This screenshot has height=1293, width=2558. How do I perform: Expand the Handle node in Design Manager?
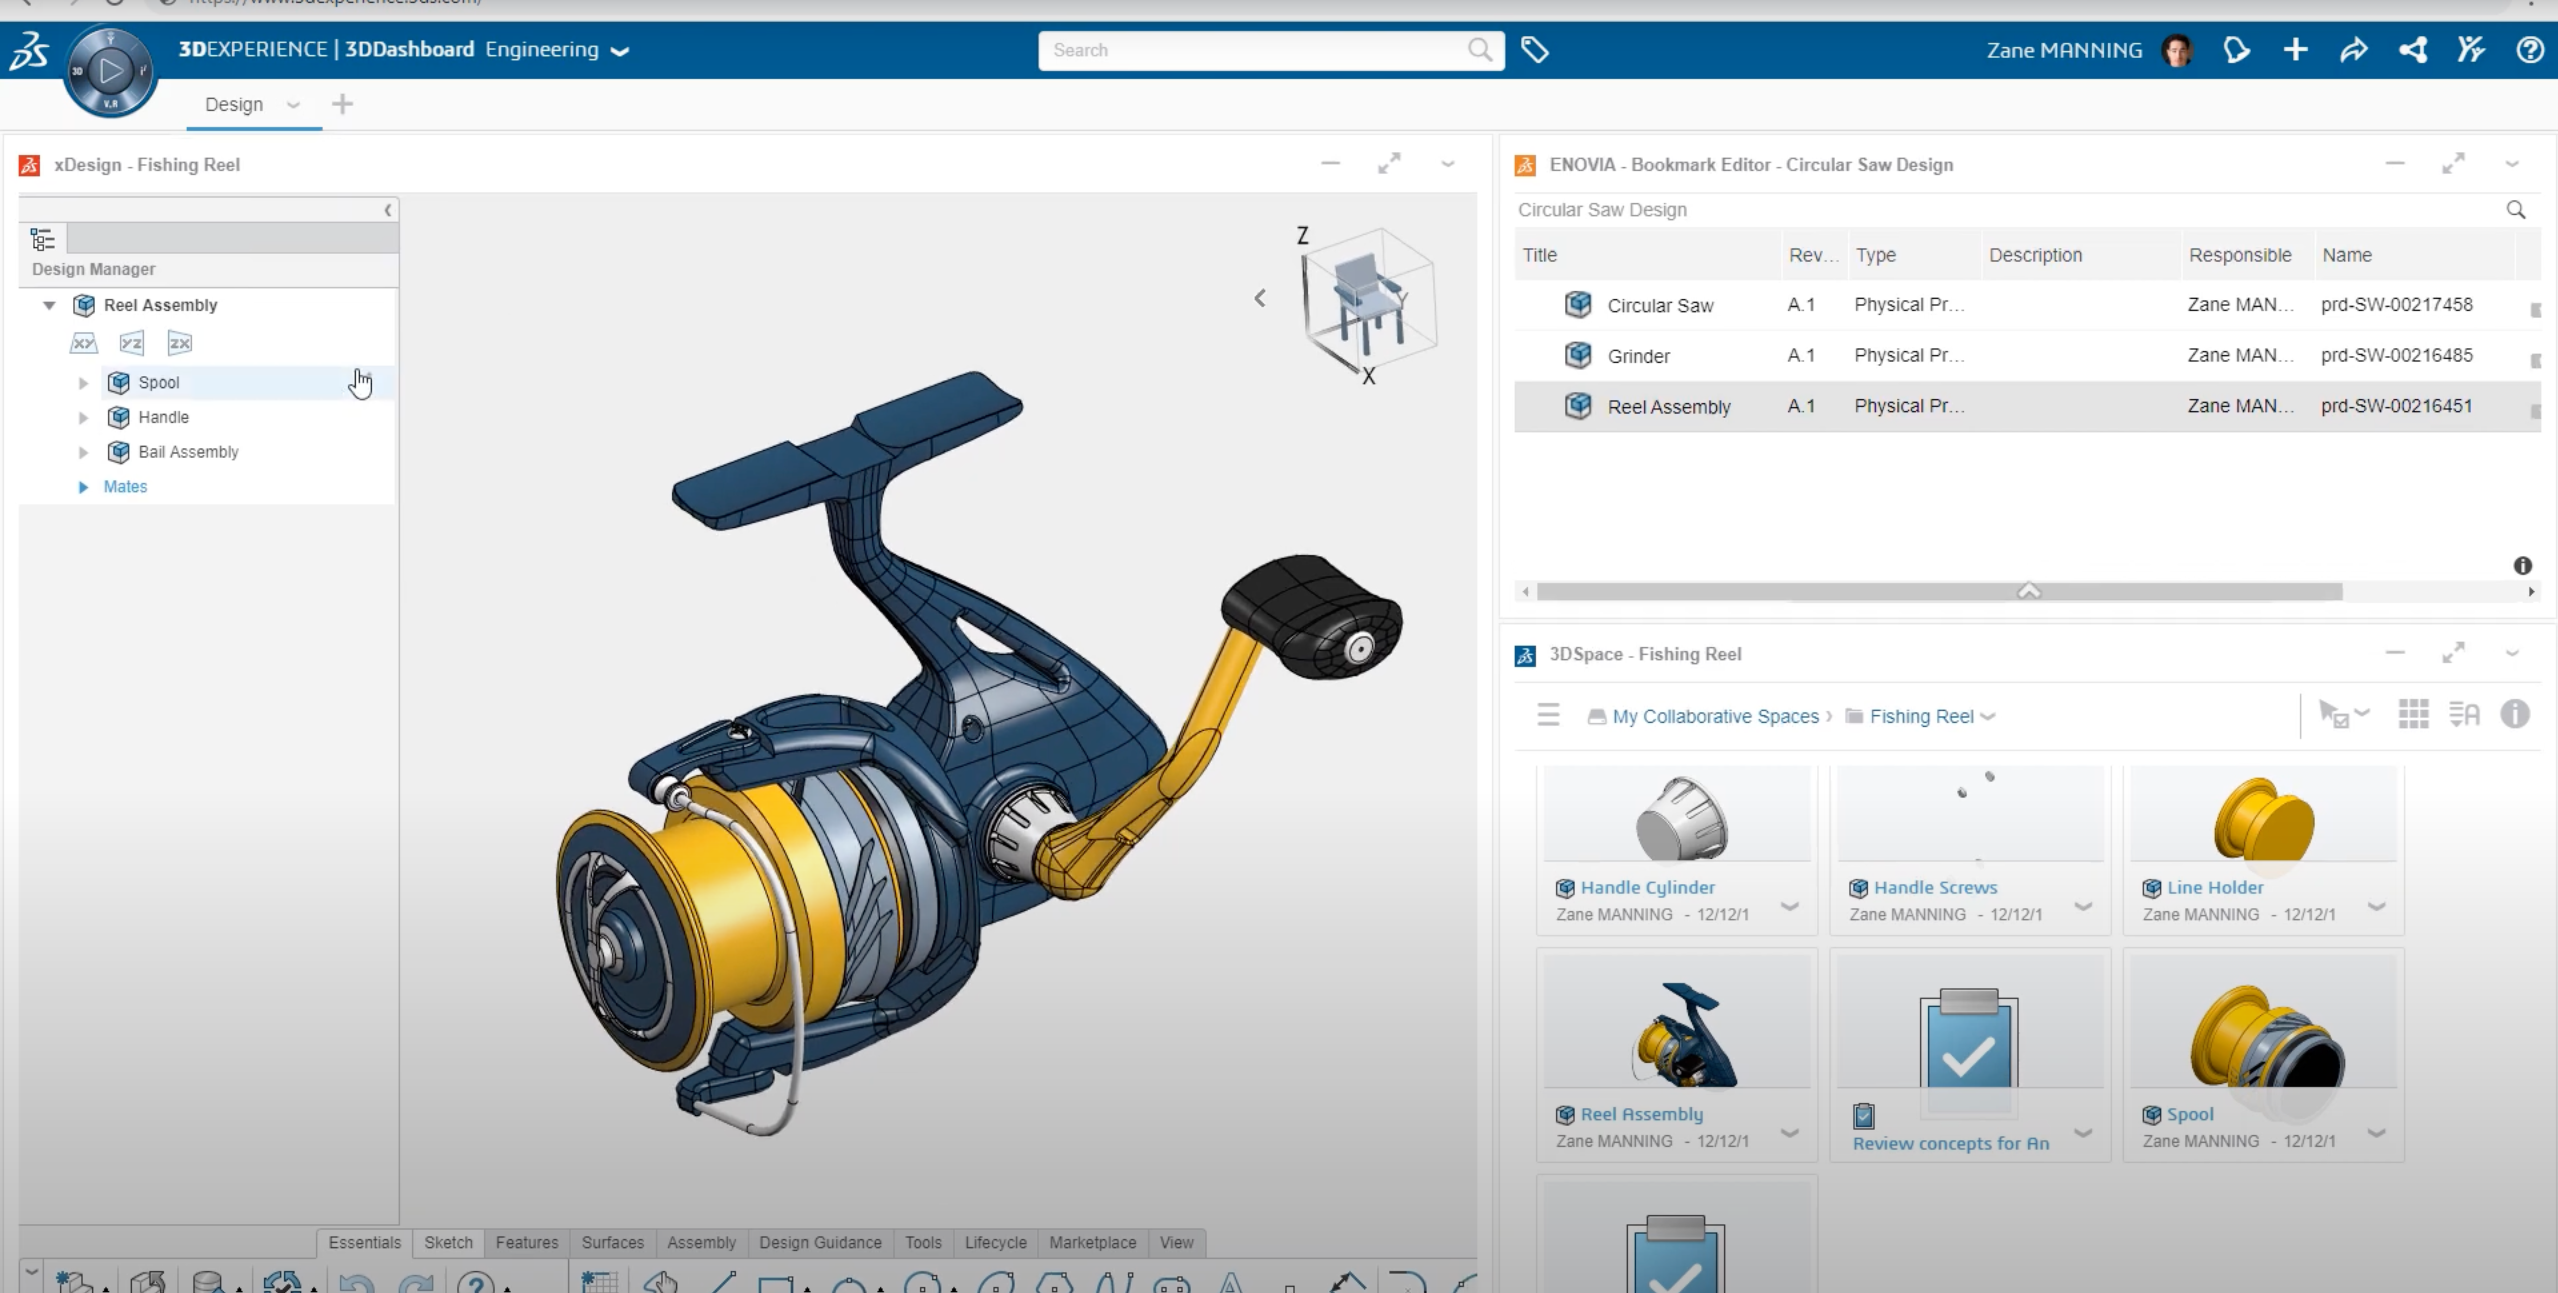(x=84, y=418)
